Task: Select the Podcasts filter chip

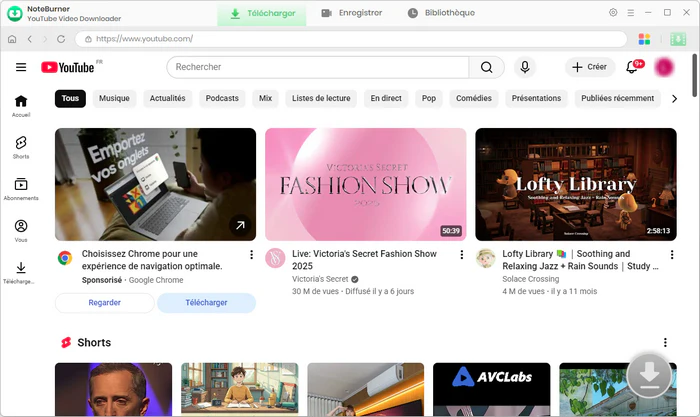Action: click(x=222, y=99)
